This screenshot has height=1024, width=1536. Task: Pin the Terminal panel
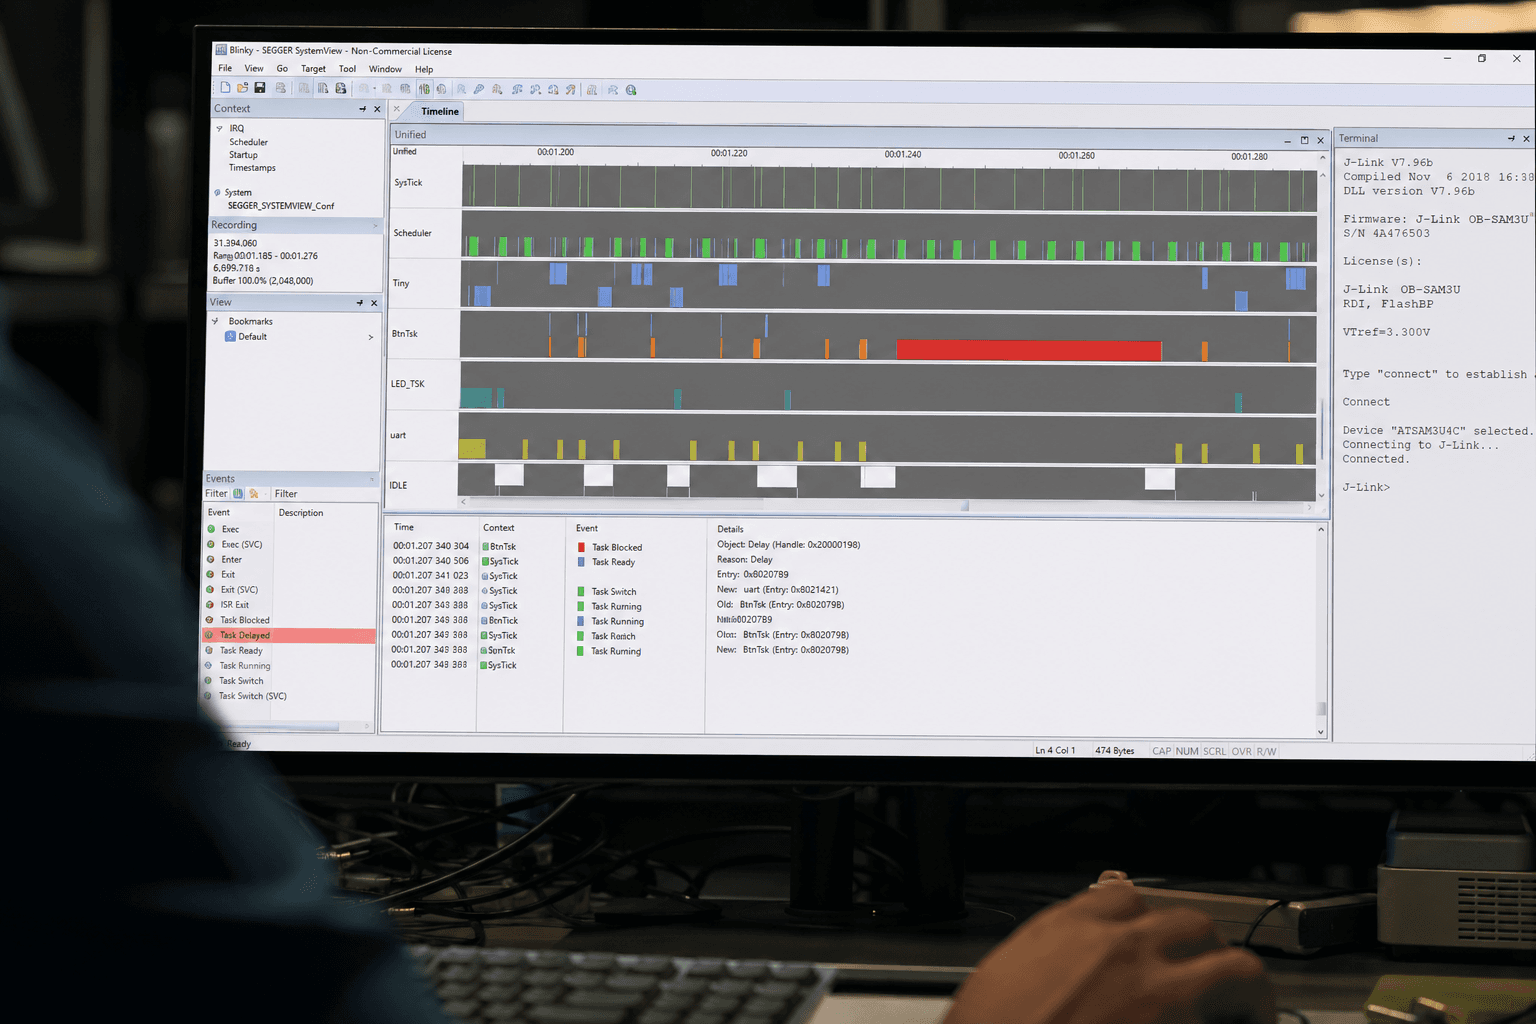[x=1511, y=138]
